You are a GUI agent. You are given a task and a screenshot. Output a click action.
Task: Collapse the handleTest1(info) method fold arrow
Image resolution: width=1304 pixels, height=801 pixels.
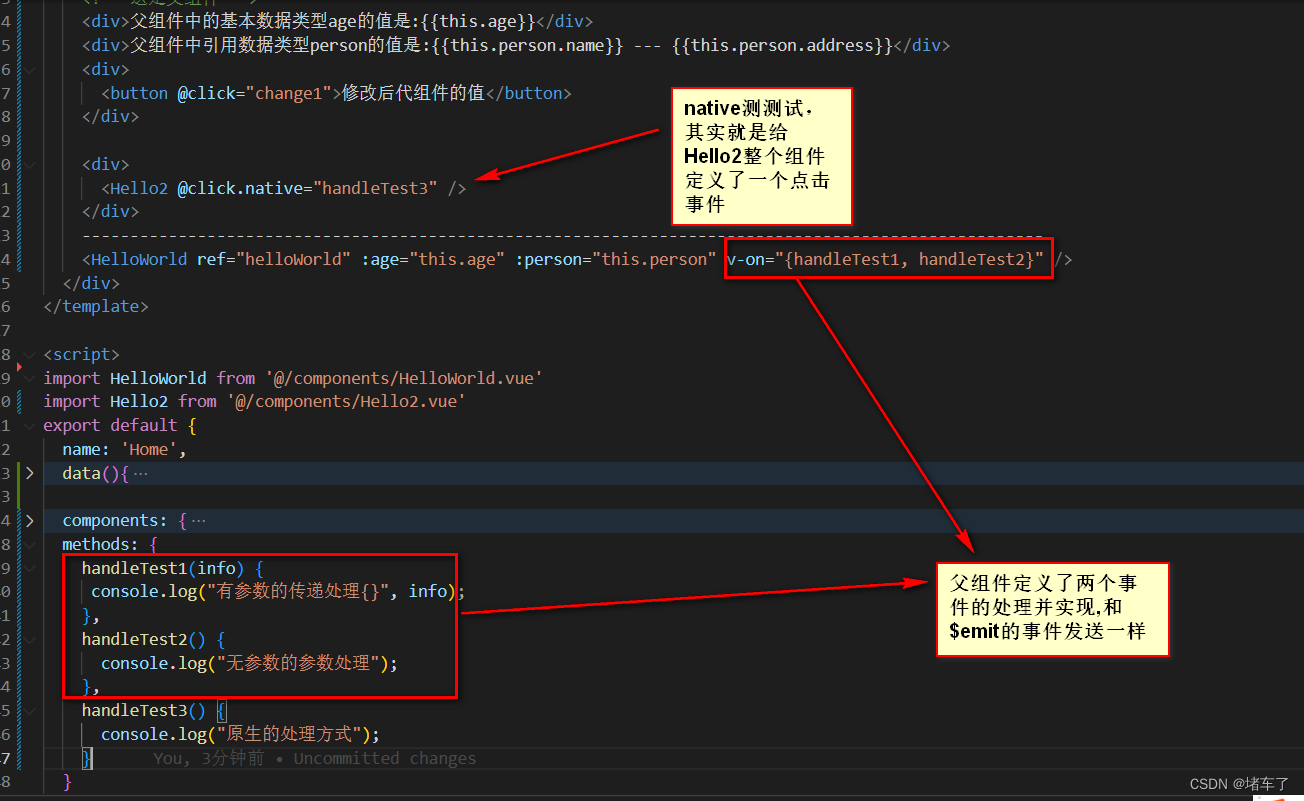point(30,569)
